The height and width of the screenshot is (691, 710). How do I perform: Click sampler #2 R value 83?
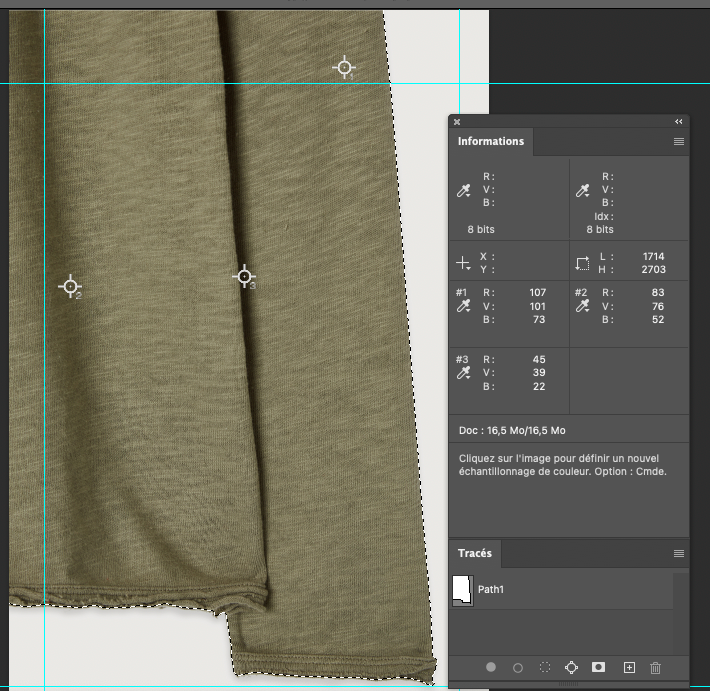[x=658, y=293]
